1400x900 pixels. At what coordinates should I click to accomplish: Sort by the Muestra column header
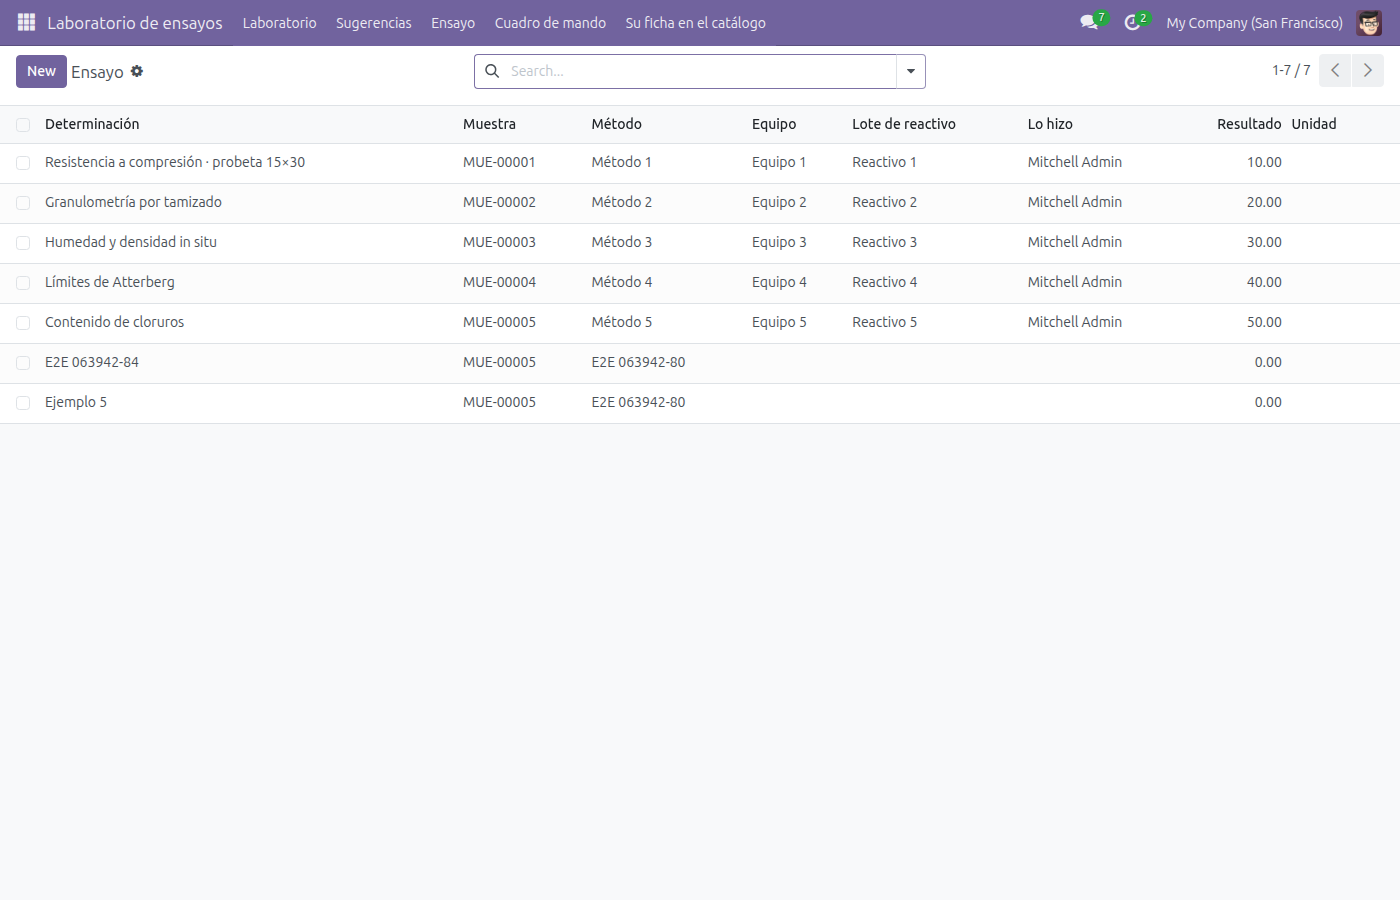[x=490, y=124]
